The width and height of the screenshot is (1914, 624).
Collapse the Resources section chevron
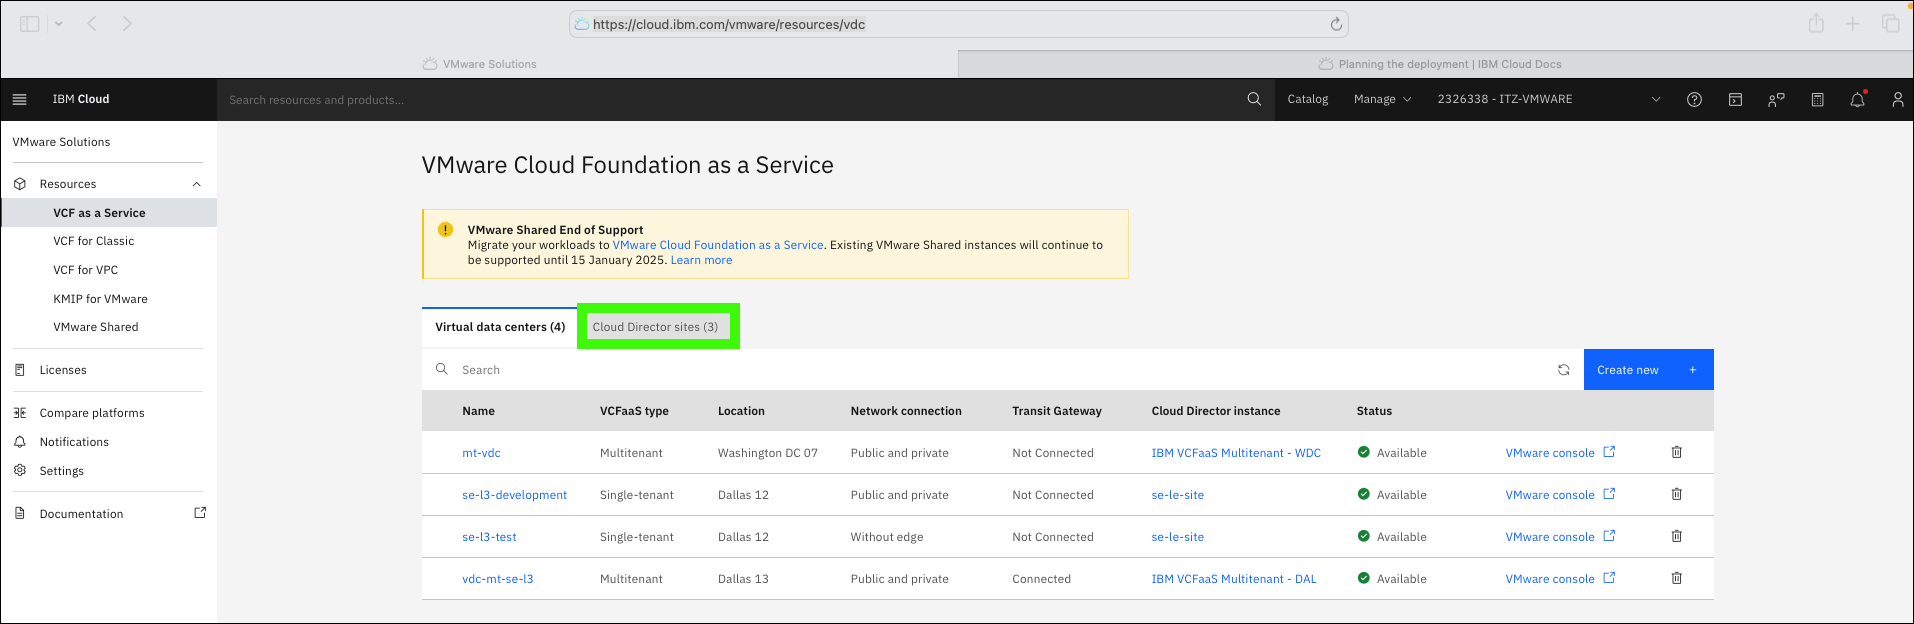pyautogui.click(x=197, y=184)
